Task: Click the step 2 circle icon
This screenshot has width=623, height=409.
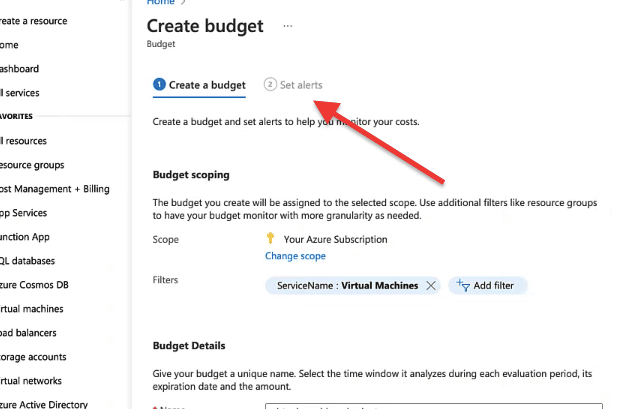Action: 270,85
